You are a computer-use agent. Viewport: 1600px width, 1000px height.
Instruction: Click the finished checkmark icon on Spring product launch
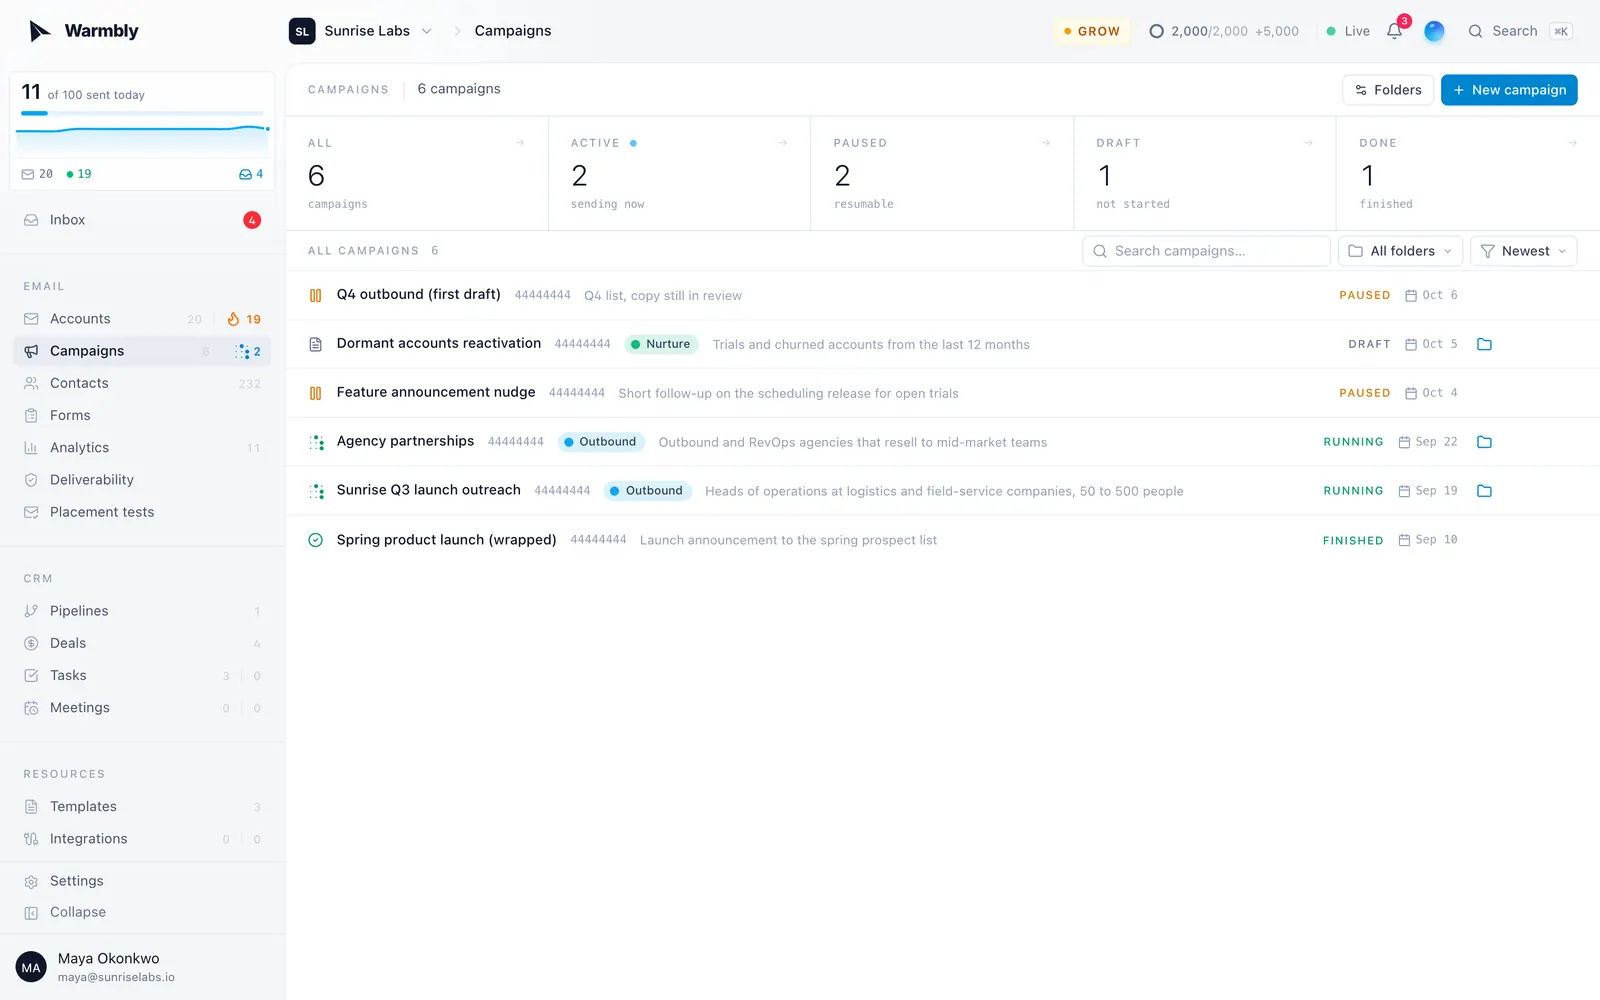tap(315, 540)
